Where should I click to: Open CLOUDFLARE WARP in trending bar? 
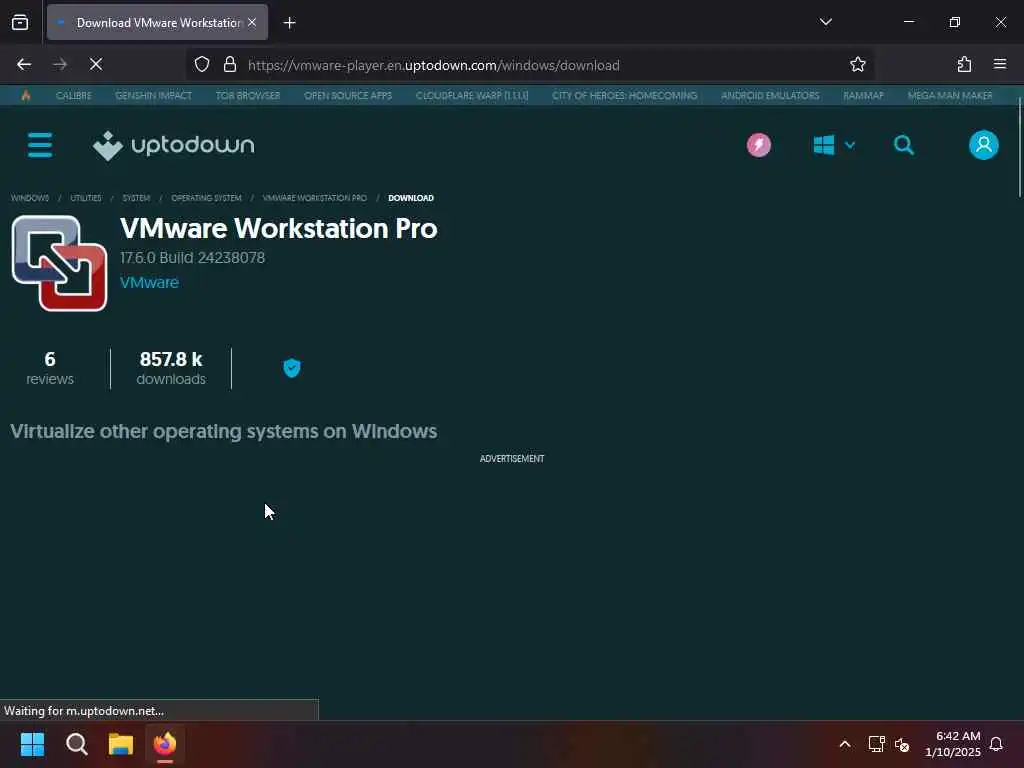472,96
